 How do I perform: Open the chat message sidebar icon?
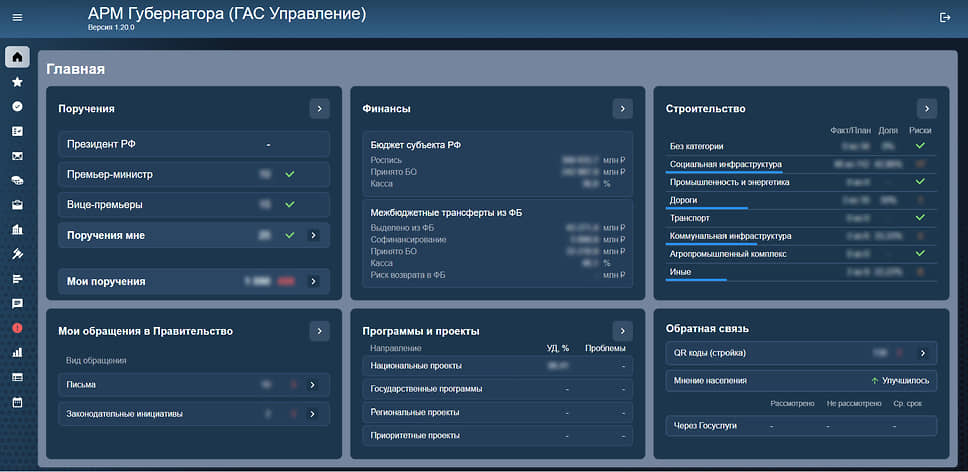[17, 304]
